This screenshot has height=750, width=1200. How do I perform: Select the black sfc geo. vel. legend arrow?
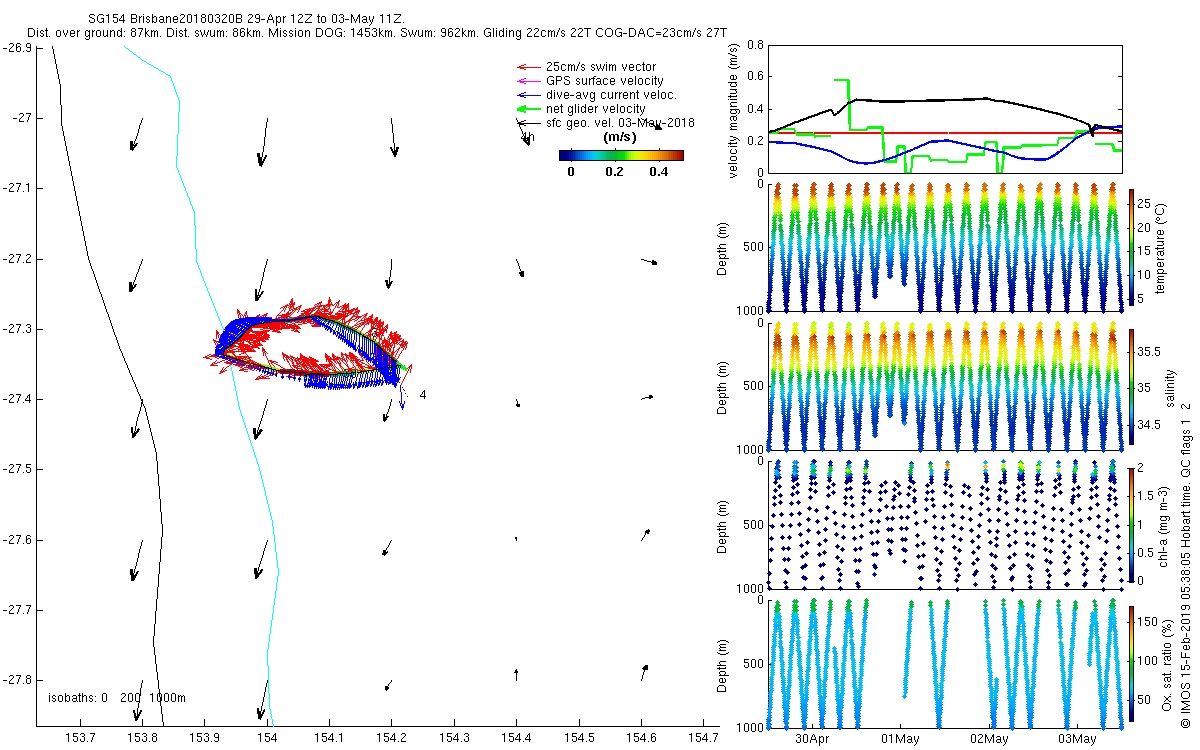click(x=525, y=123)
